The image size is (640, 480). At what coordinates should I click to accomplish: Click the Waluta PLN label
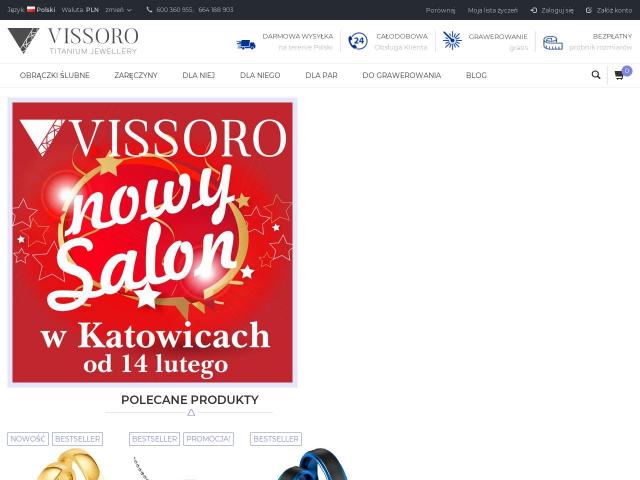tap(80, 9)
